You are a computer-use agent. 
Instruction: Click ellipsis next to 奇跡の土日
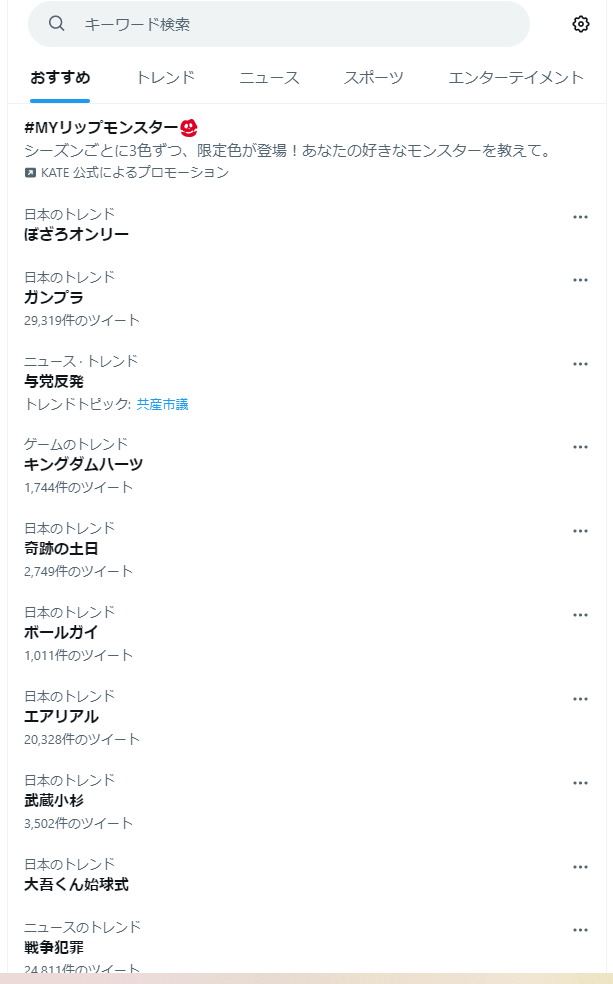point(580,531)
